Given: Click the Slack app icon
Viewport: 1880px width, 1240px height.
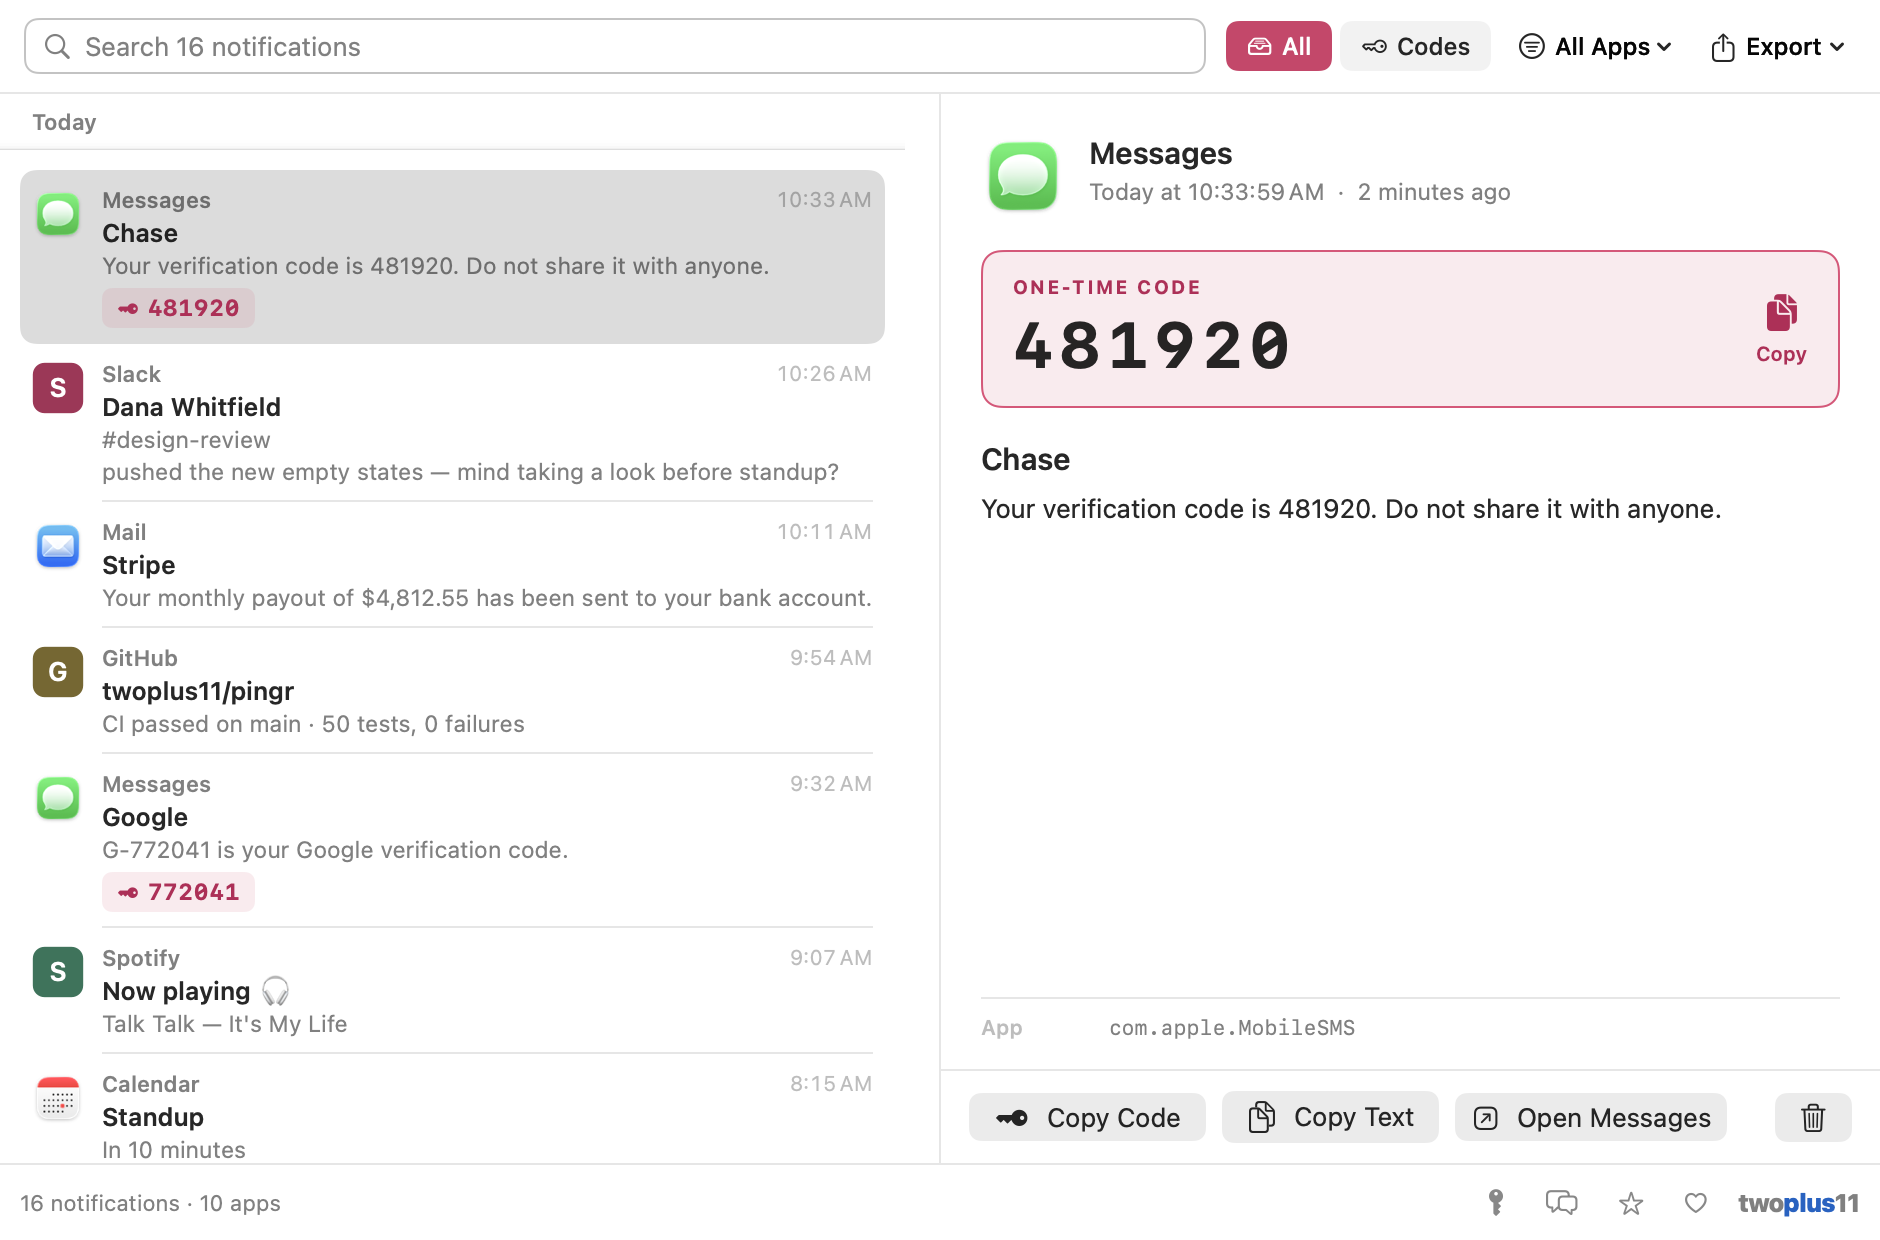Looking at the screenshot, I should (58, 388).
